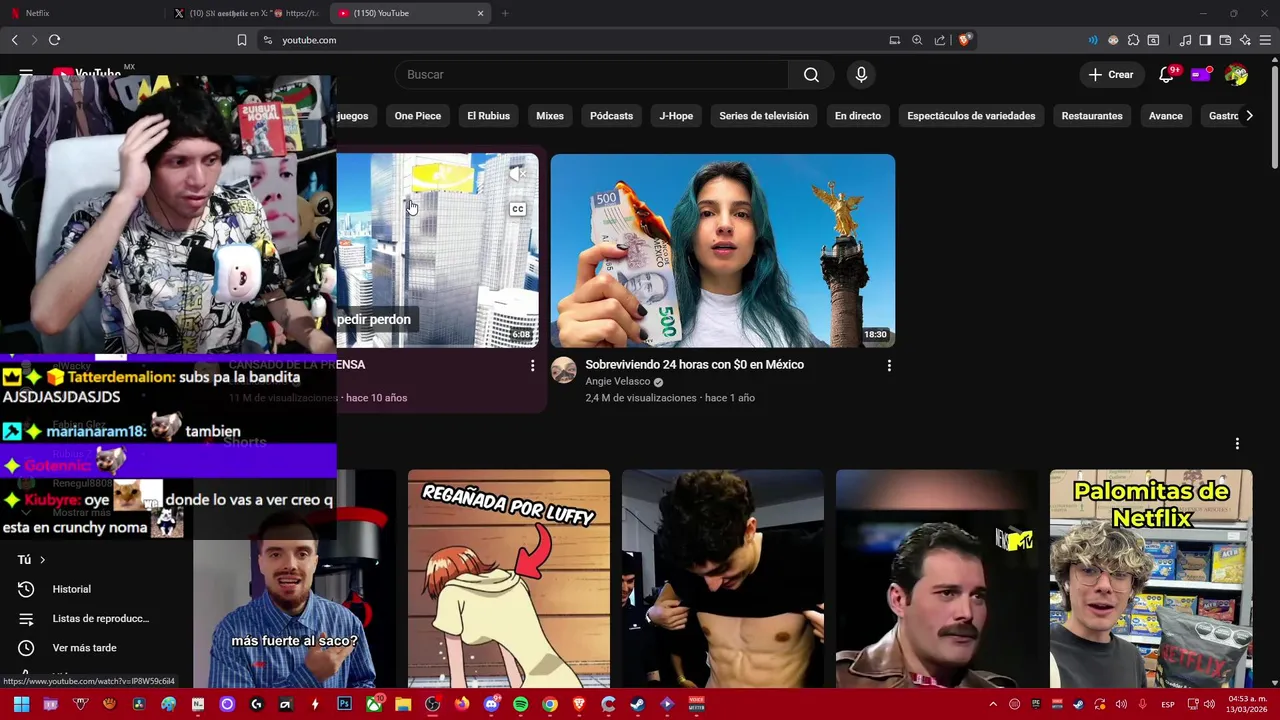Screen dimensions: 1280x720
Task: Focus the Buscar search field
Action: pos(593,75)
